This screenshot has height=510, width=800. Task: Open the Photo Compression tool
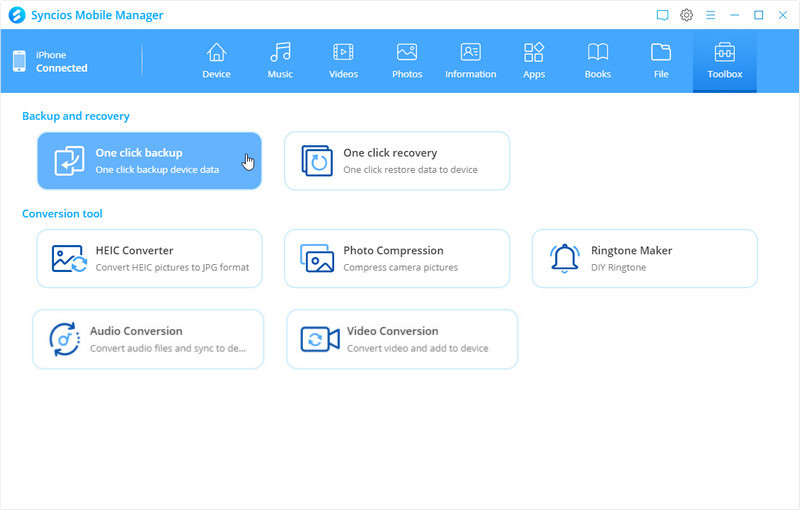coord(397,259)
